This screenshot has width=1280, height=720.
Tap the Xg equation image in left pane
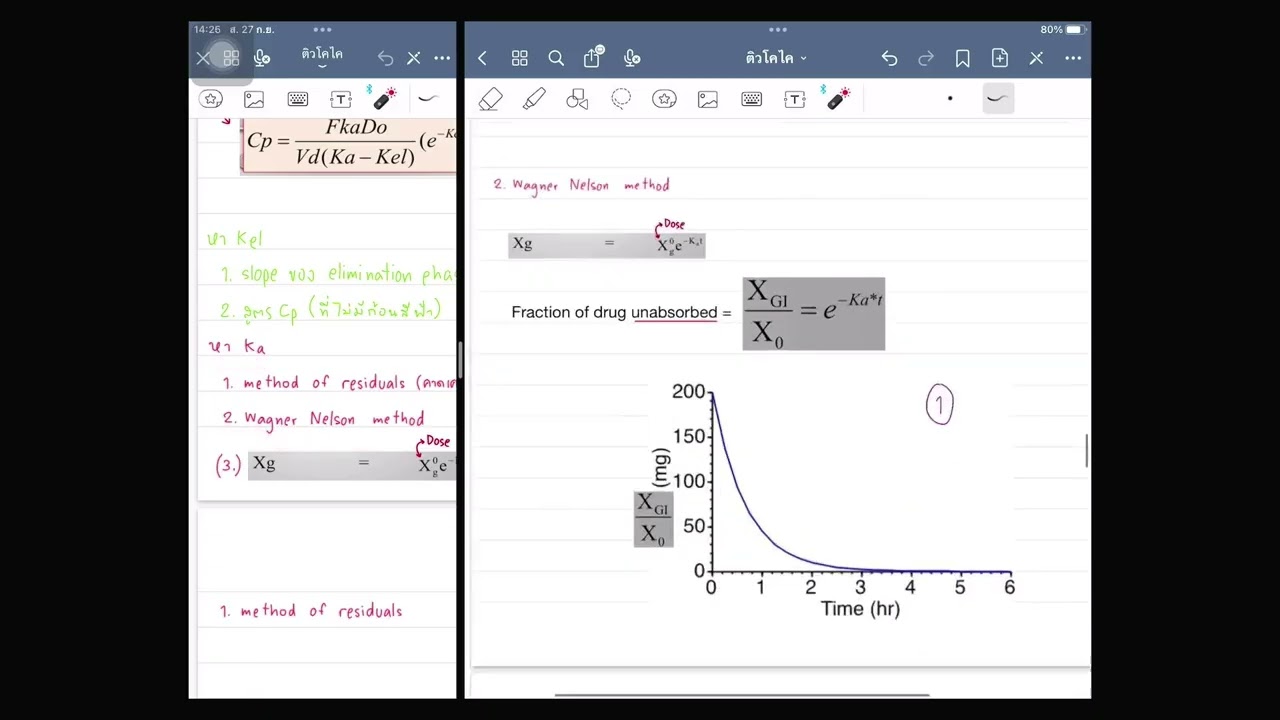[x=352, y=464]
